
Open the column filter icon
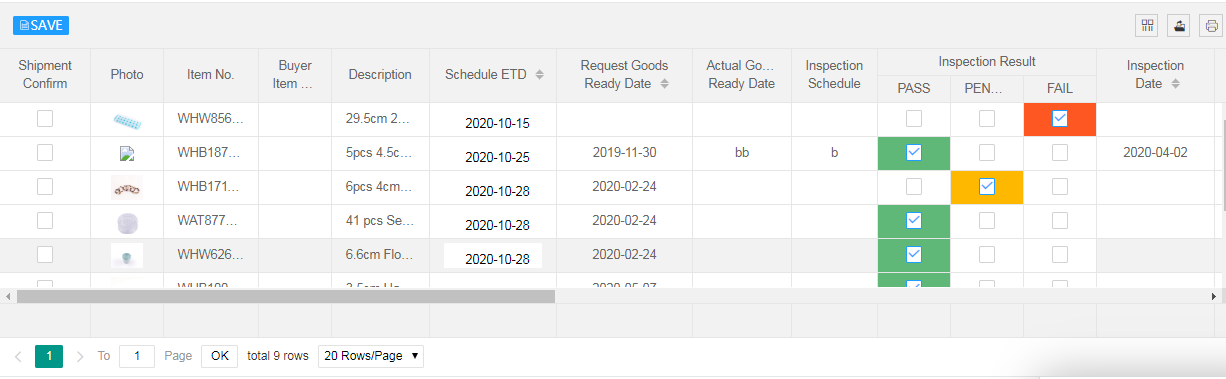click(x=1147, y=26)
